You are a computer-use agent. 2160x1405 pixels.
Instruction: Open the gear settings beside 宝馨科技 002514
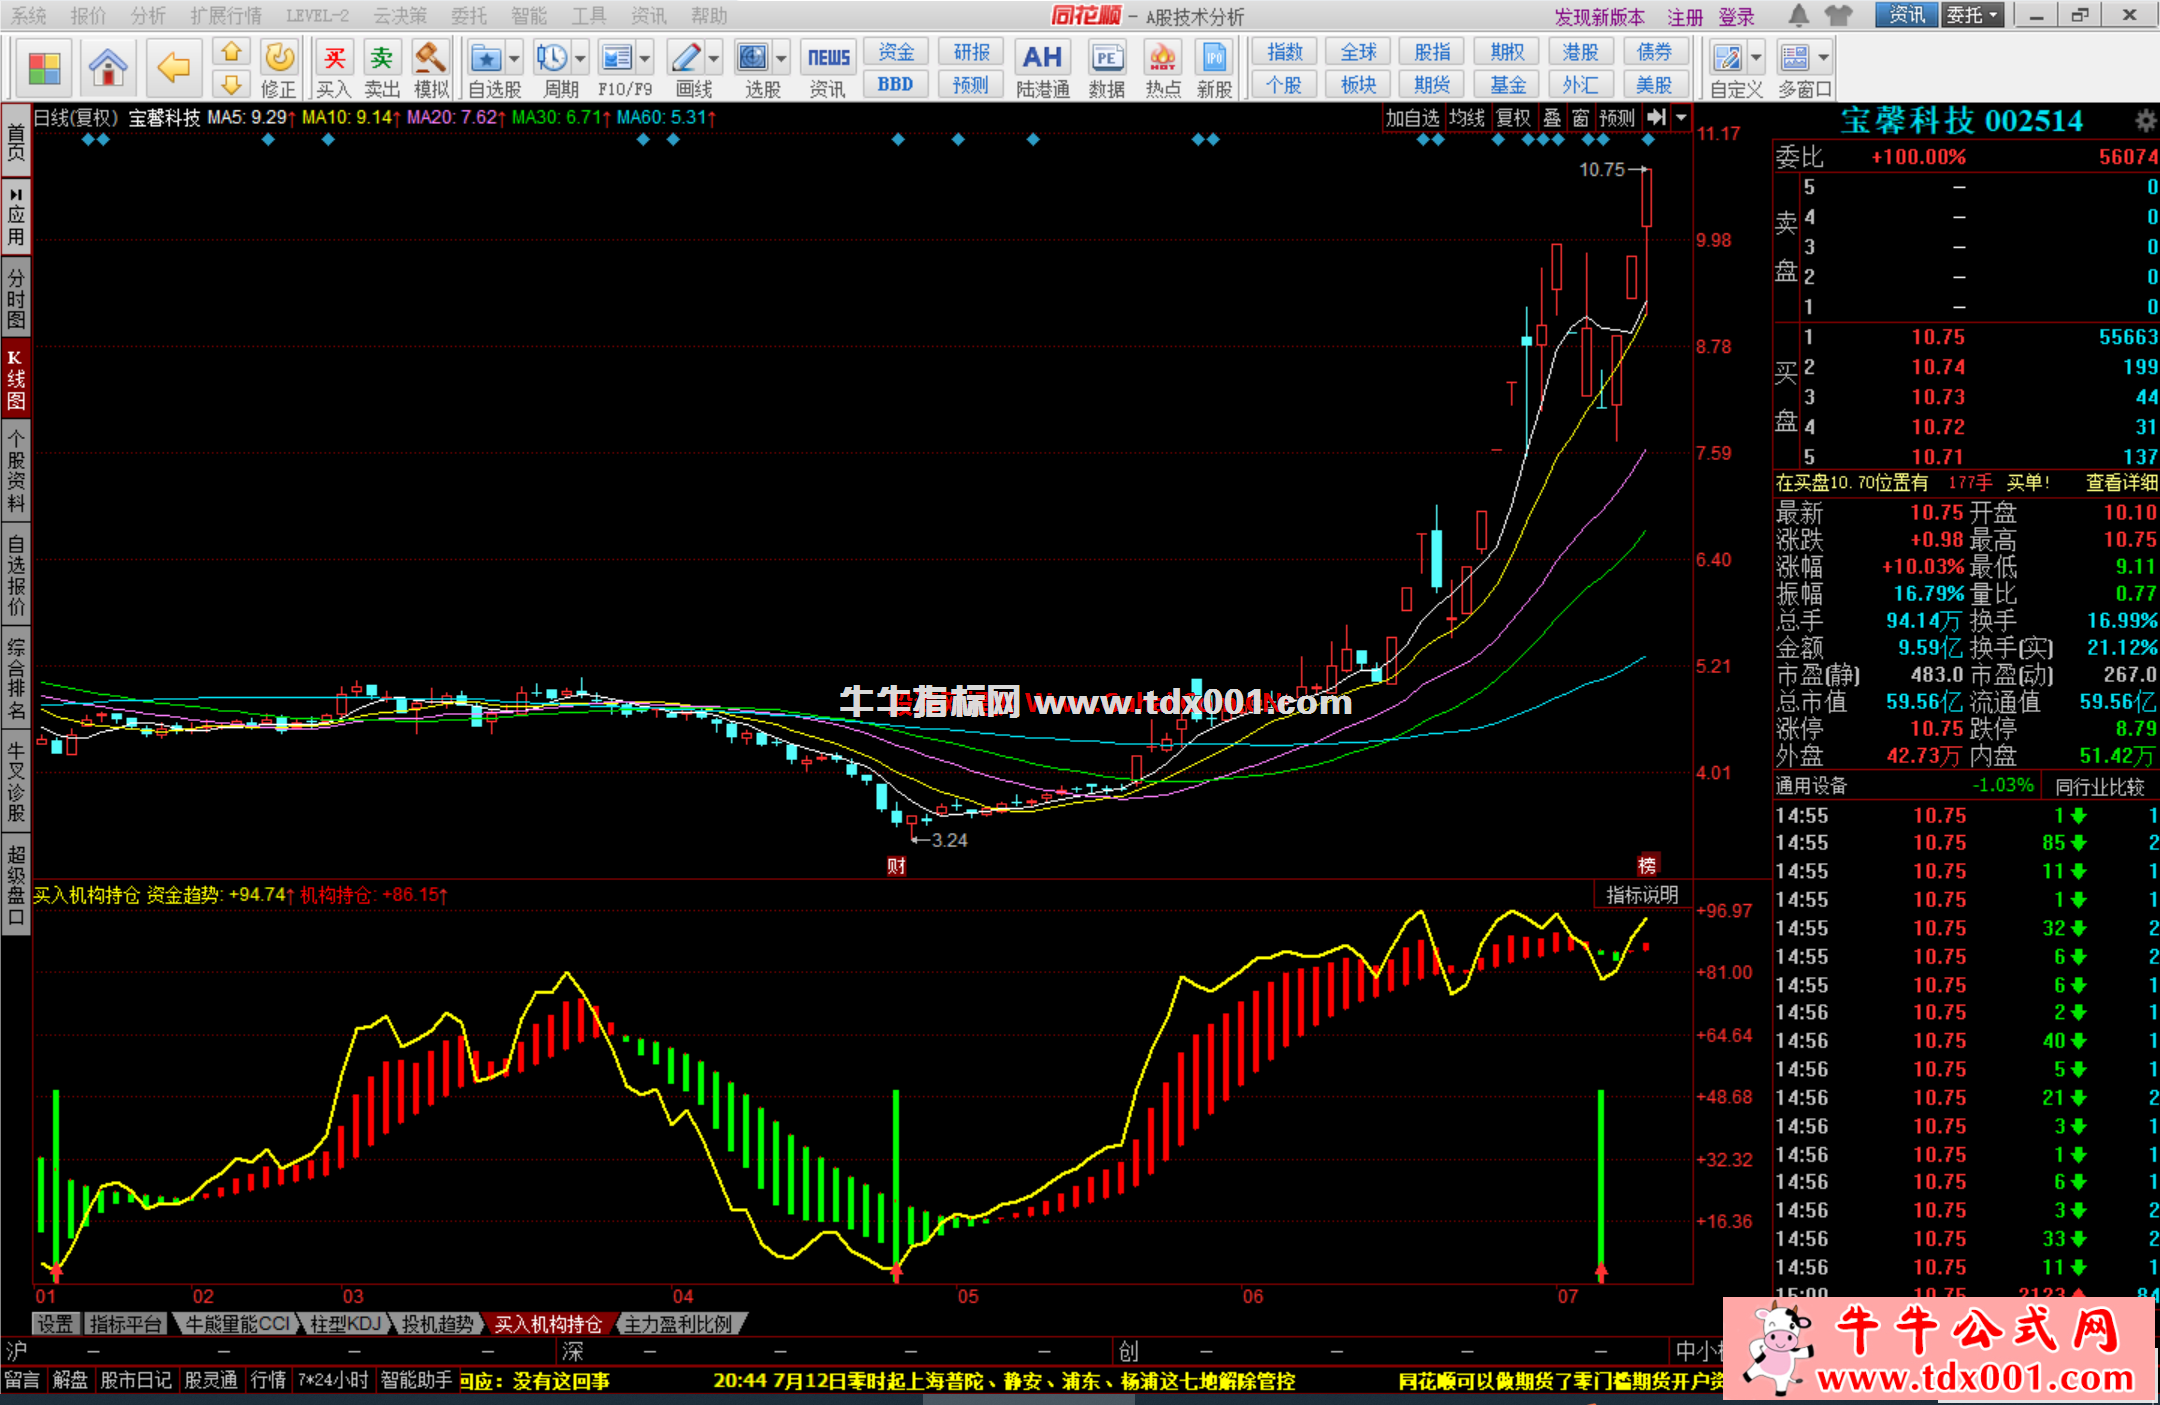[2145, 121]
